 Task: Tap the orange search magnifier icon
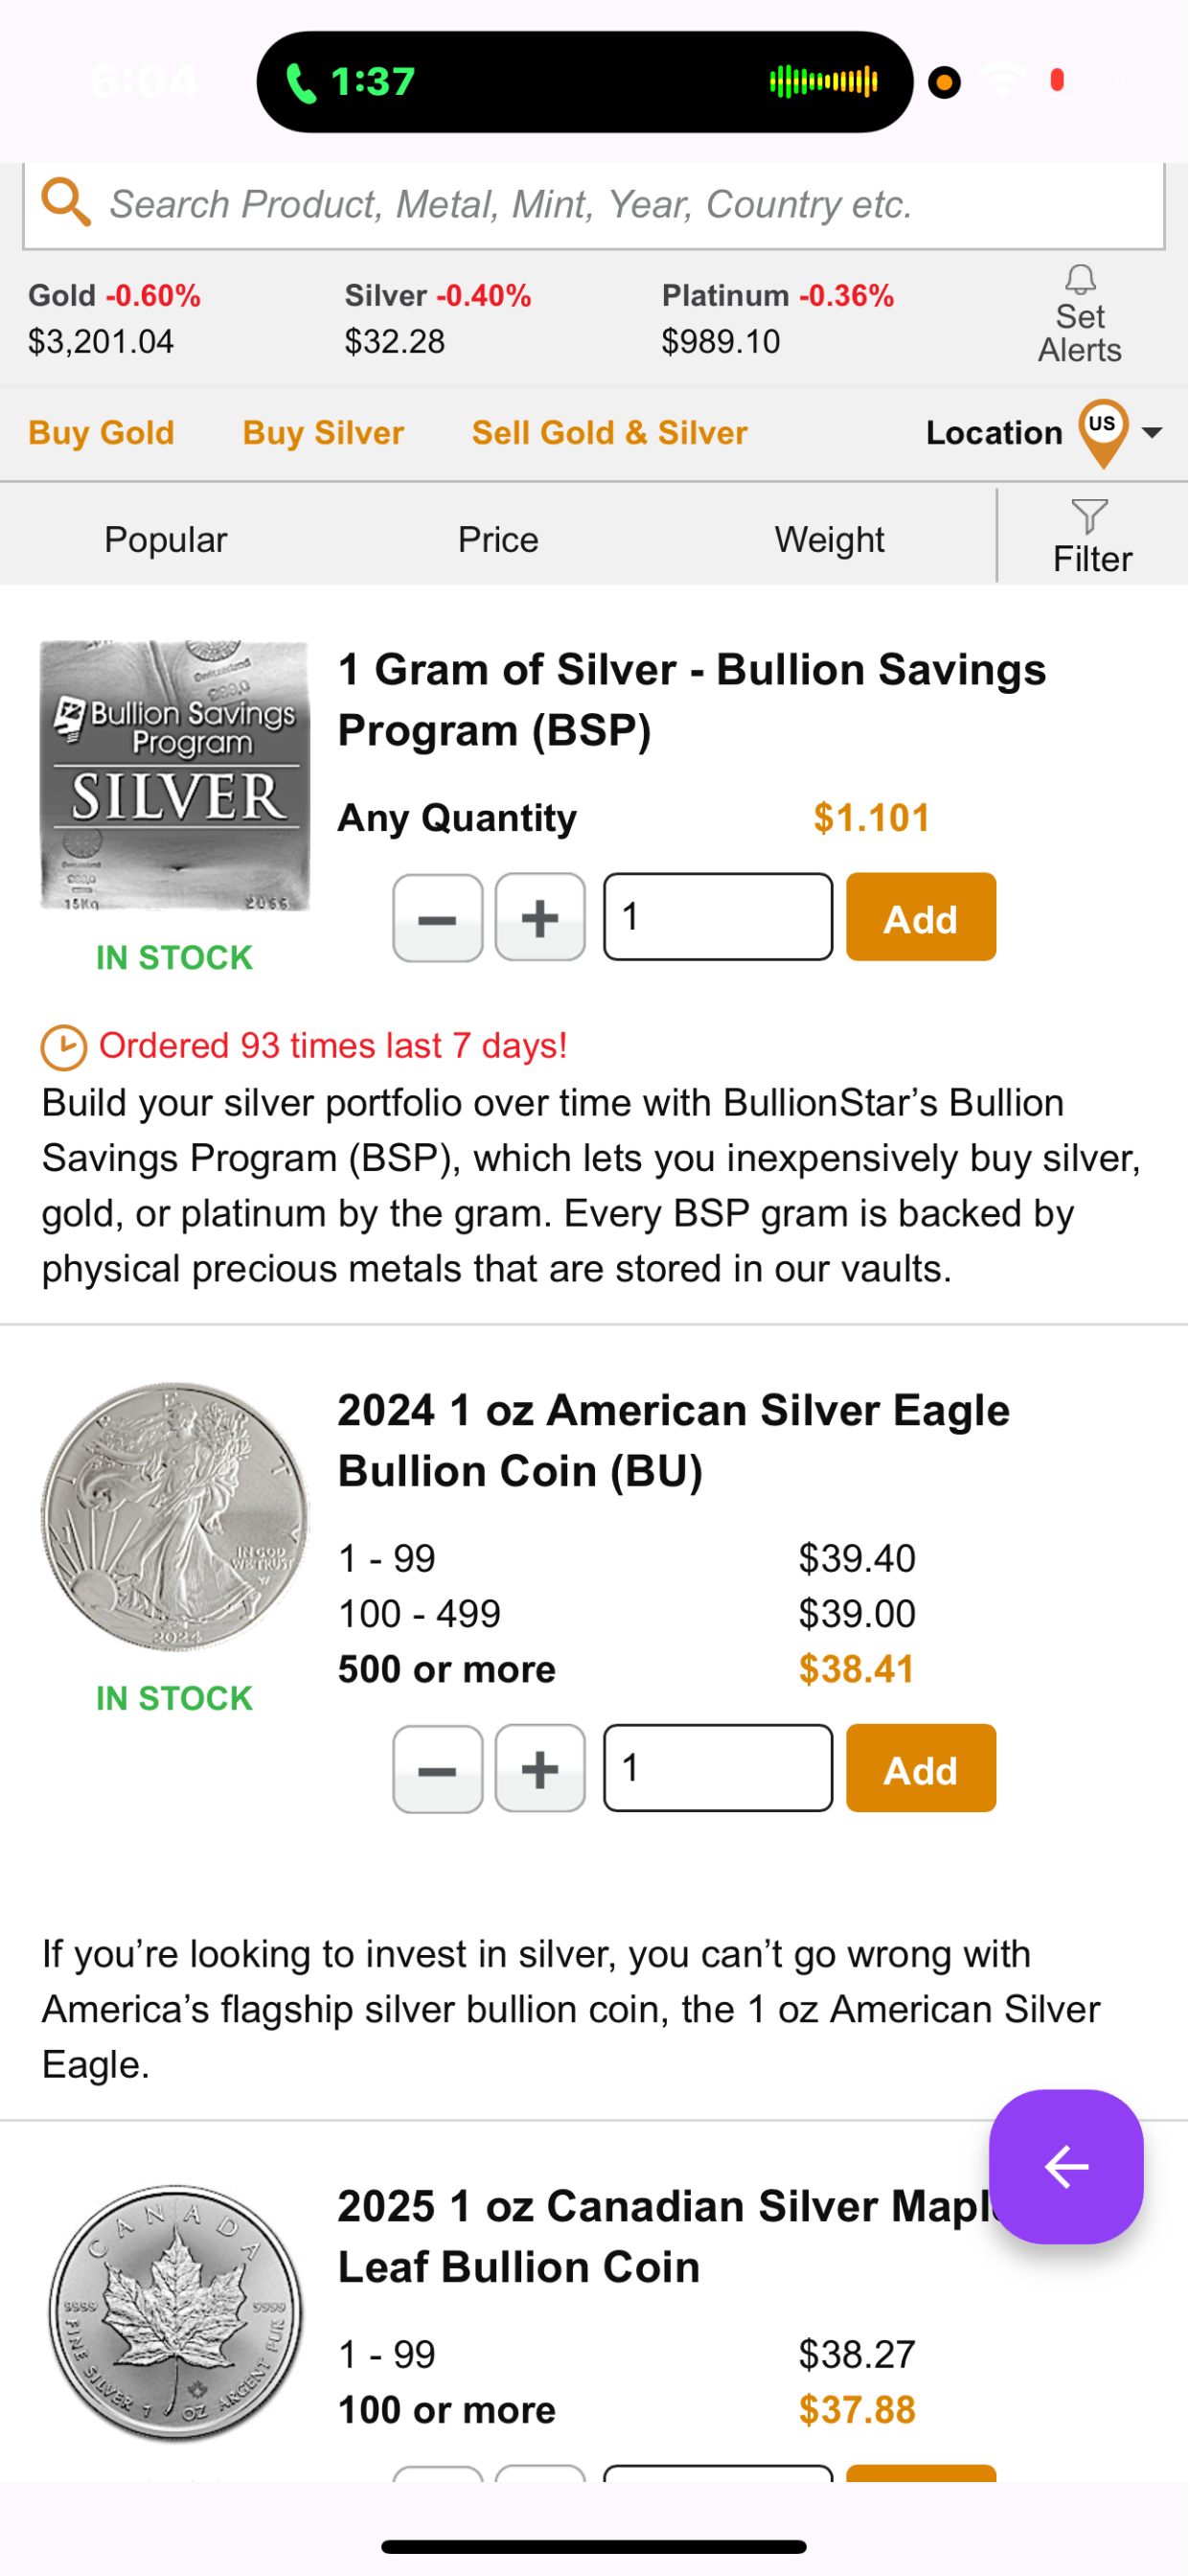click(66, 203)
